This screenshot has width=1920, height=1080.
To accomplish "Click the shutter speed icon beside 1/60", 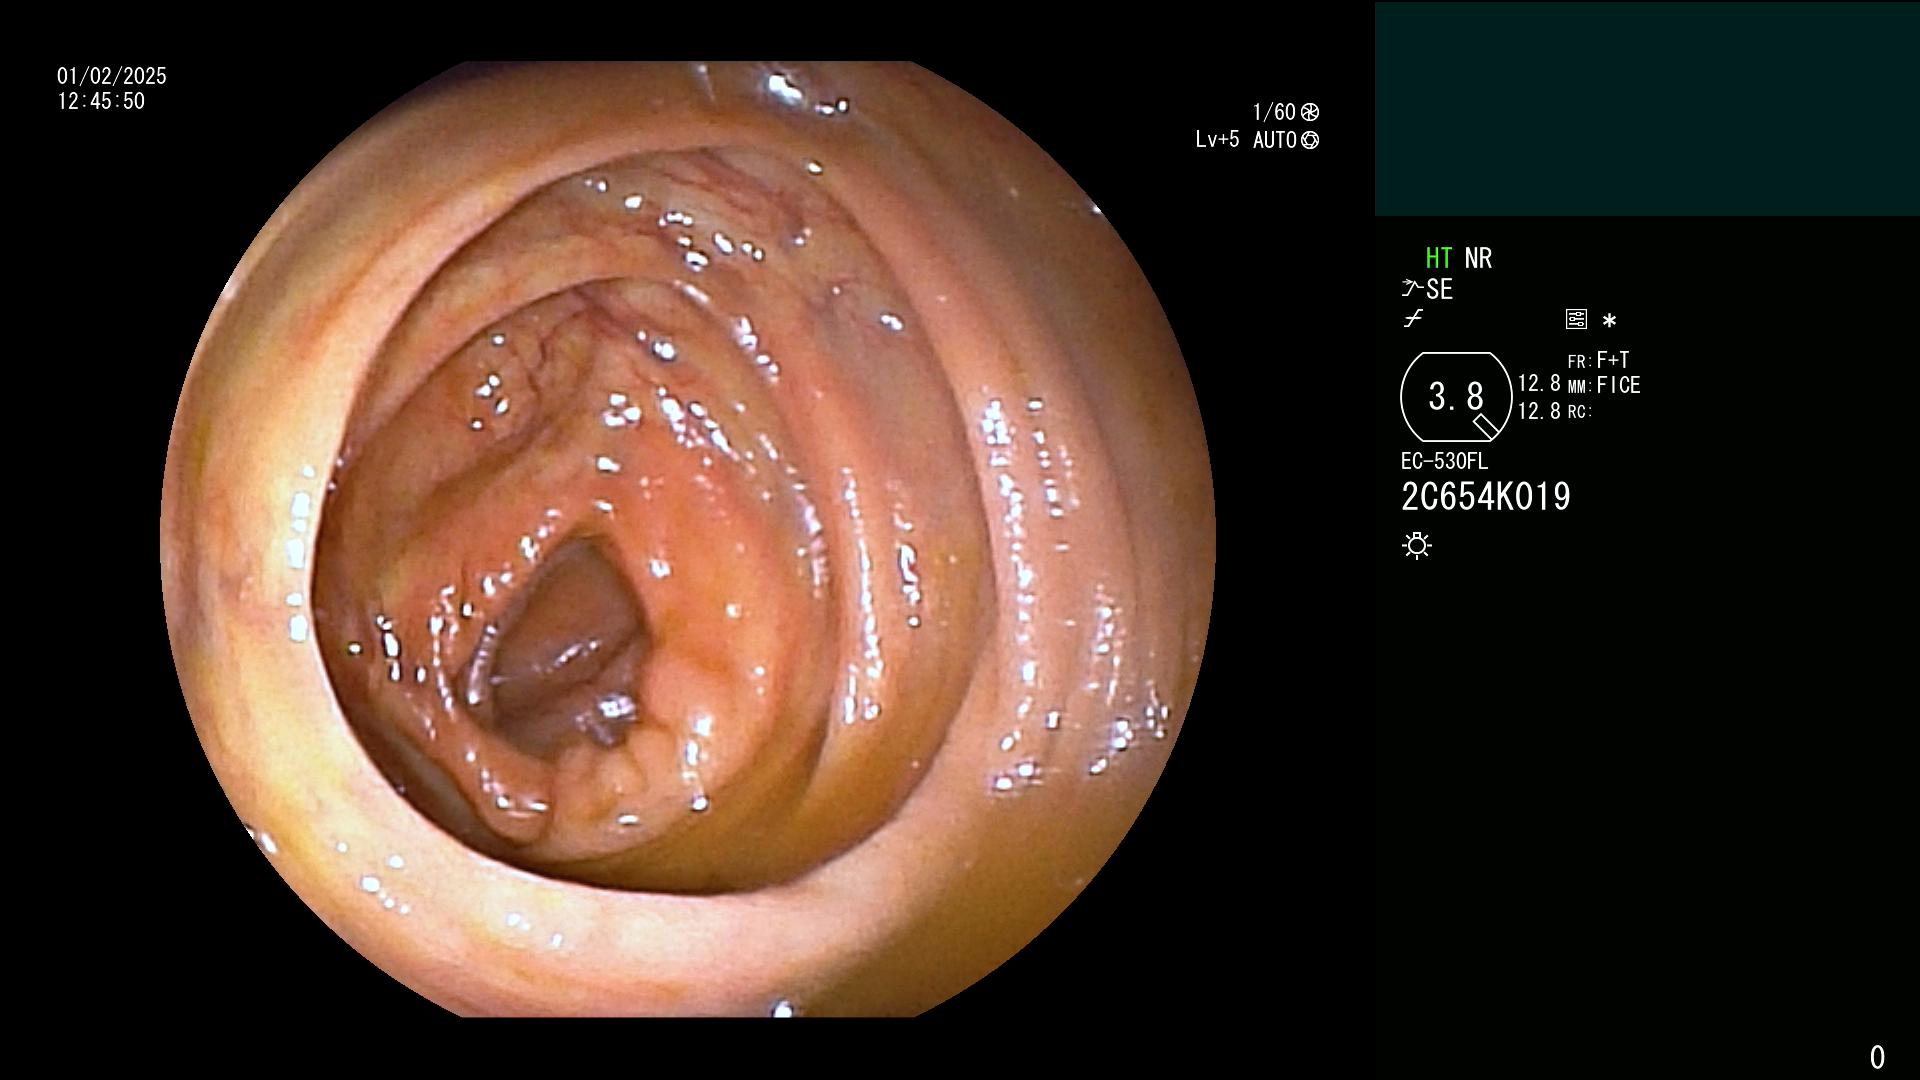I will 1310,112.
